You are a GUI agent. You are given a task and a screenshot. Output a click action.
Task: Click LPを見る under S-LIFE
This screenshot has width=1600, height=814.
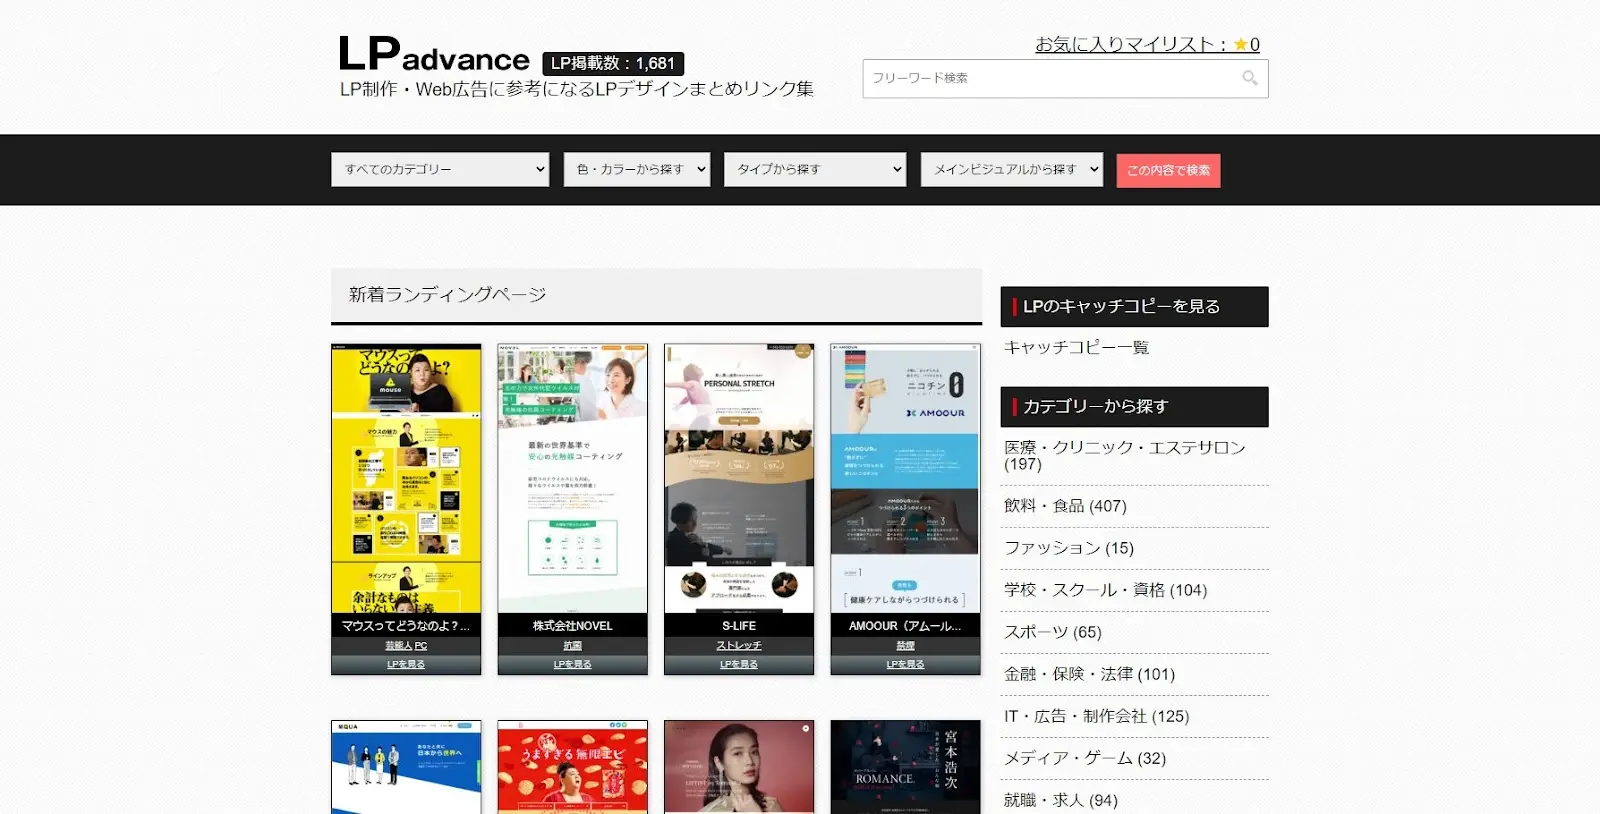tap(739, 664)
